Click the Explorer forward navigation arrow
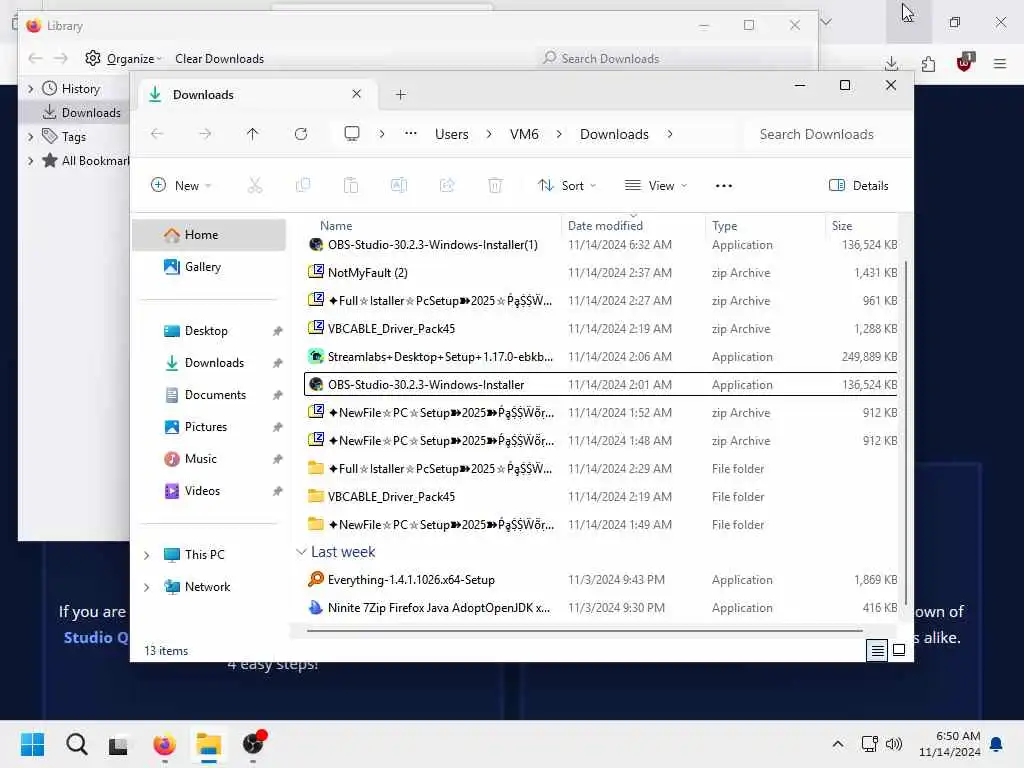The image size is (1024, 768). [x=205, y=134]
